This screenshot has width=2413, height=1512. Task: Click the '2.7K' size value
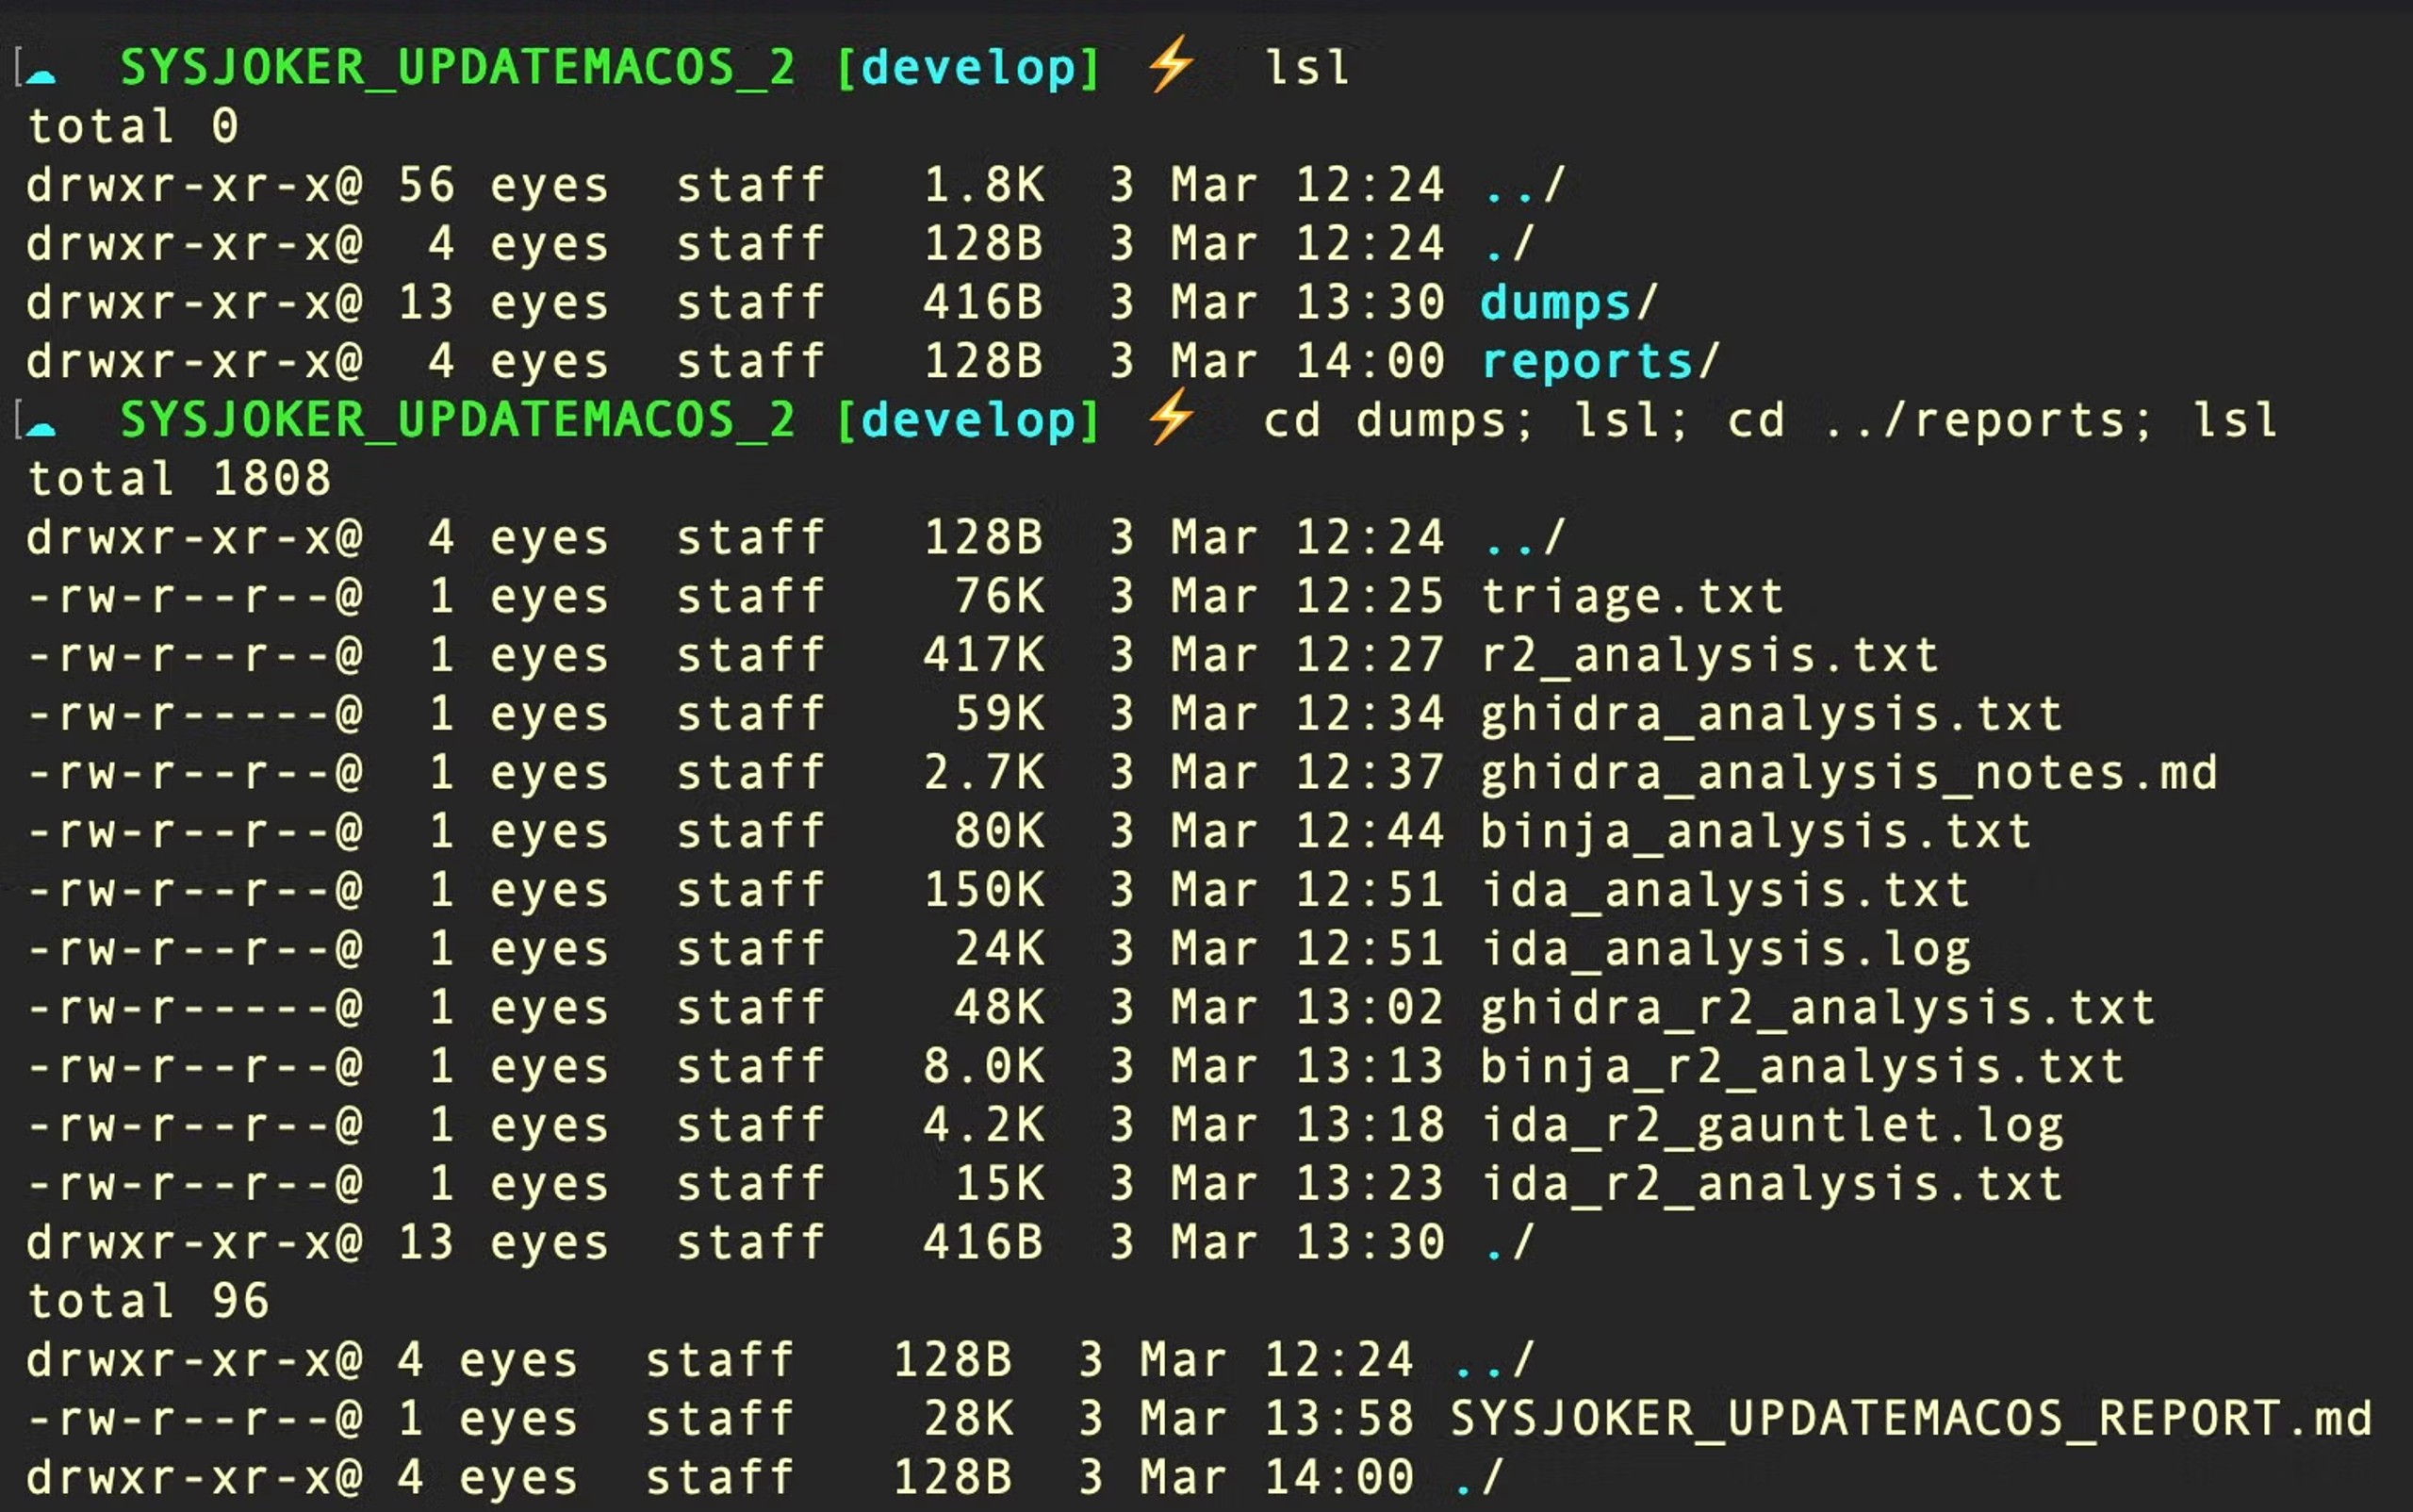click(x=984, y=773)
